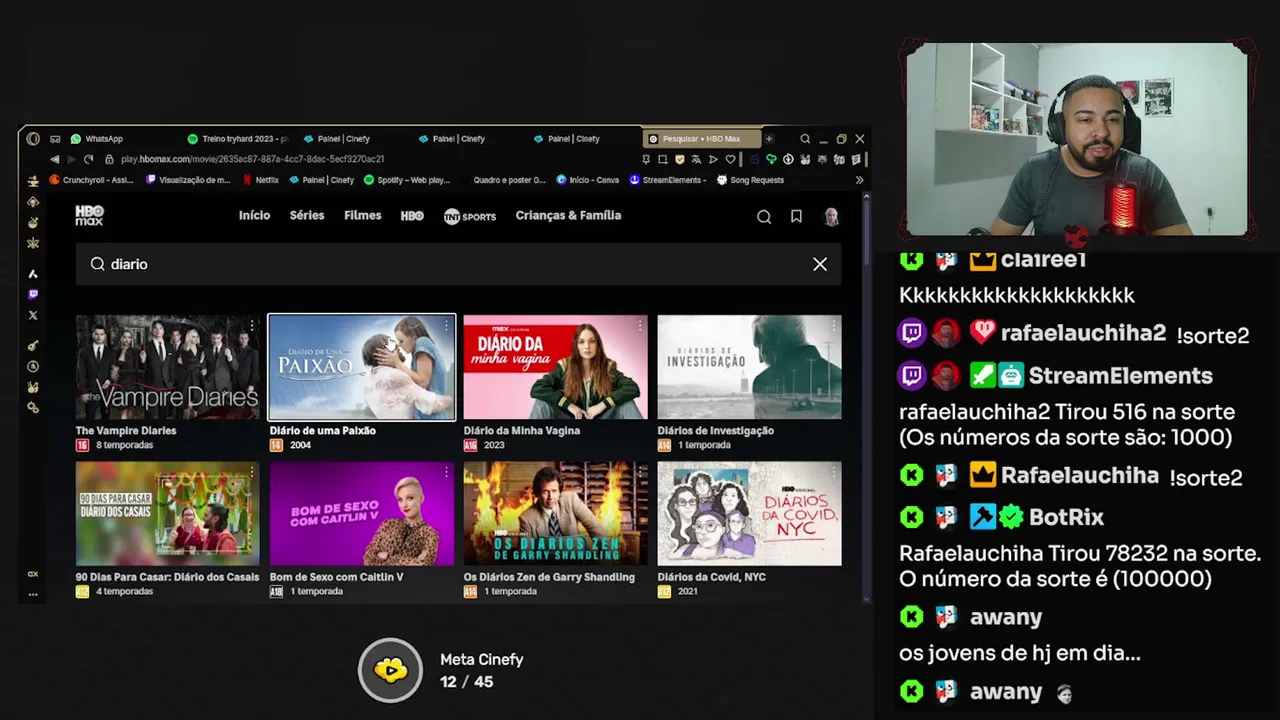Image resolution: width=1280 pixels, height=720 pixels.
Task: Open the Séries section
Action: pyautogui.click(x=307, y=215)
